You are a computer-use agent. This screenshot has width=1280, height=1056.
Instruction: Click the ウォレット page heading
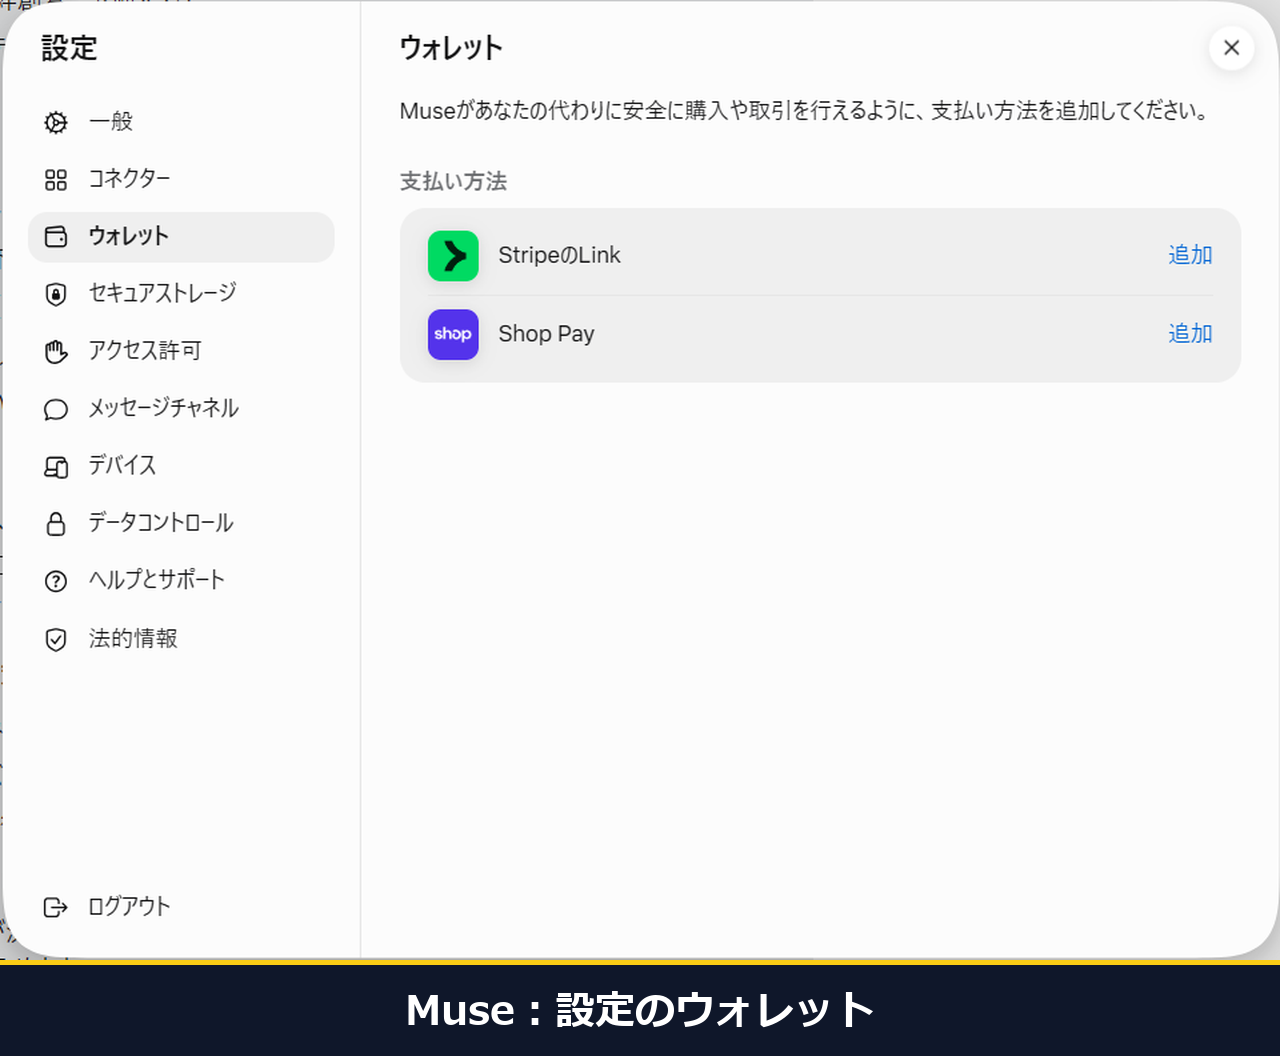[x=451, y=48]
